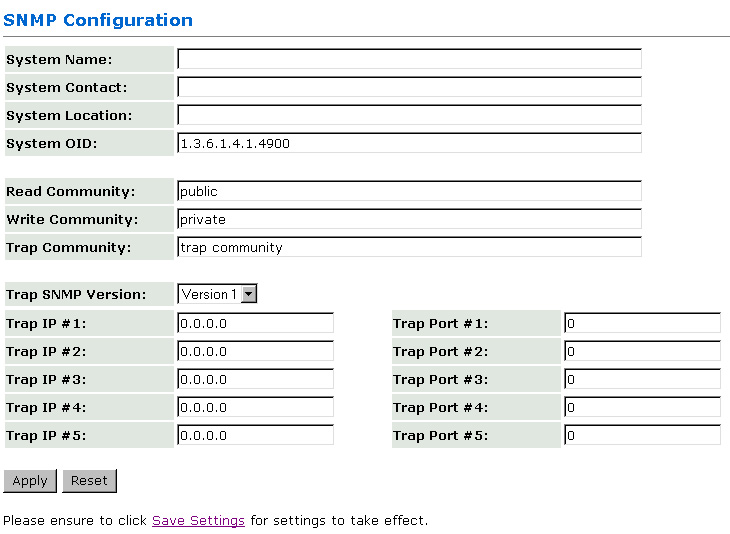Click the System OID field

(409, 143)
